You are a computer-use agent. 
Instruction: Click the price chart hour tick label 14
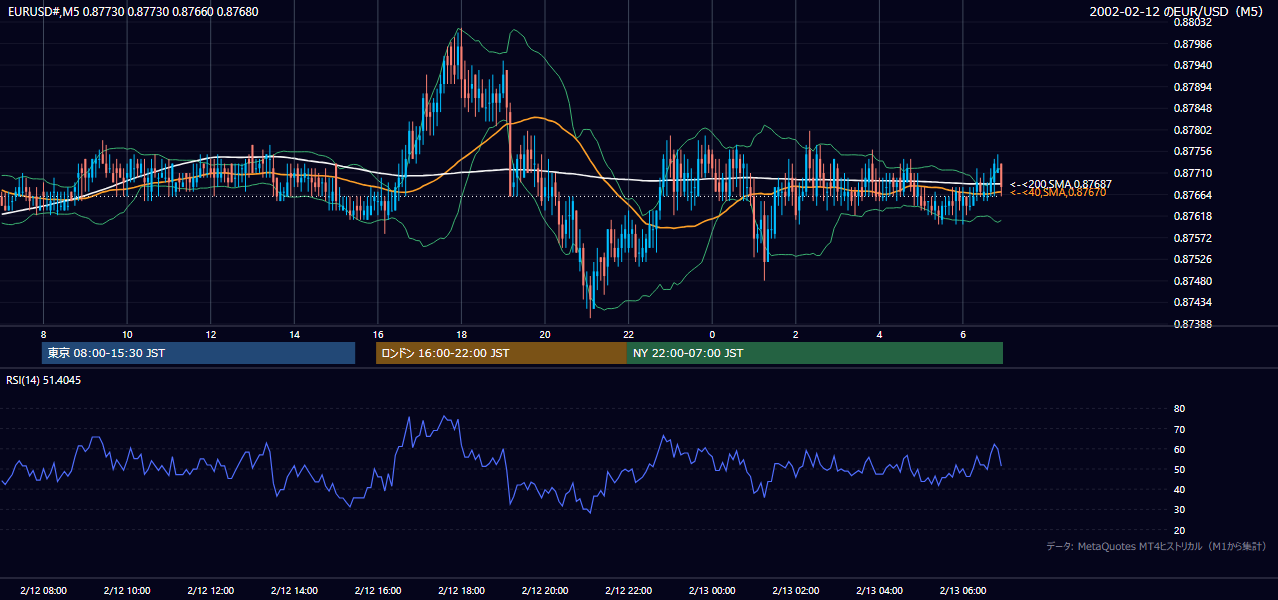294,334
